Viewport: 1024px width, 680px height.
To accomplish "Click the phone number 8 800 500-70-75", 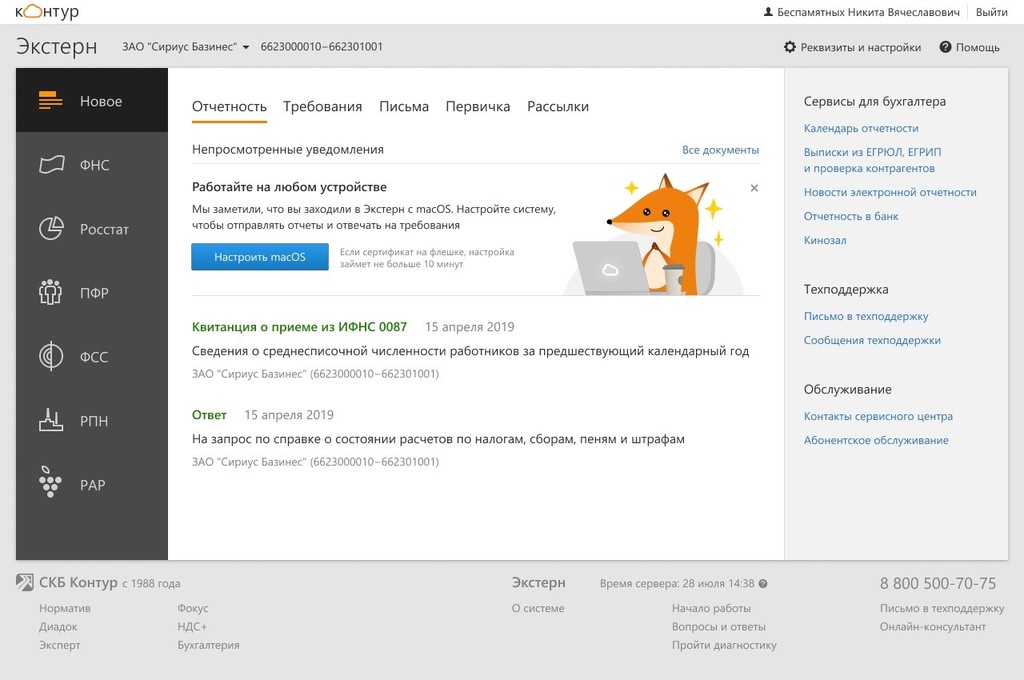I will coord(938,583).
